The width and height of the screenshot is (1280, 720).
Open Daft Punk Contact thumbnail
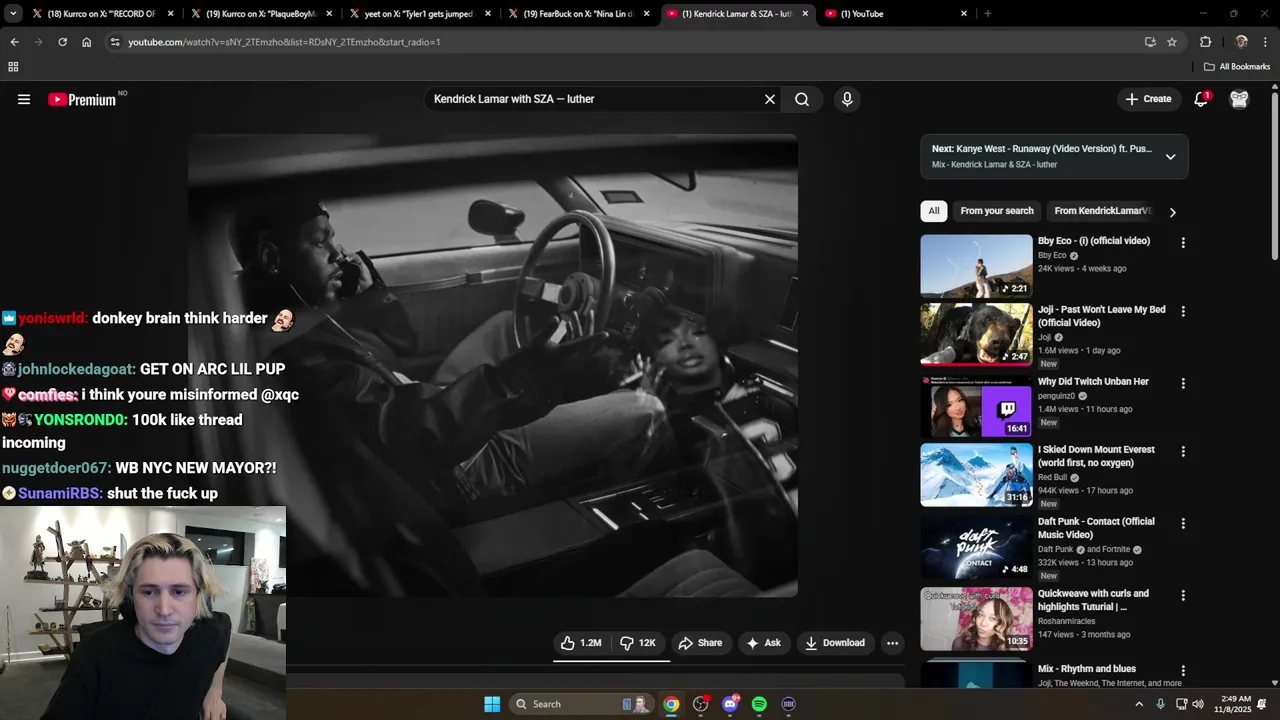(x=976, y=546)
